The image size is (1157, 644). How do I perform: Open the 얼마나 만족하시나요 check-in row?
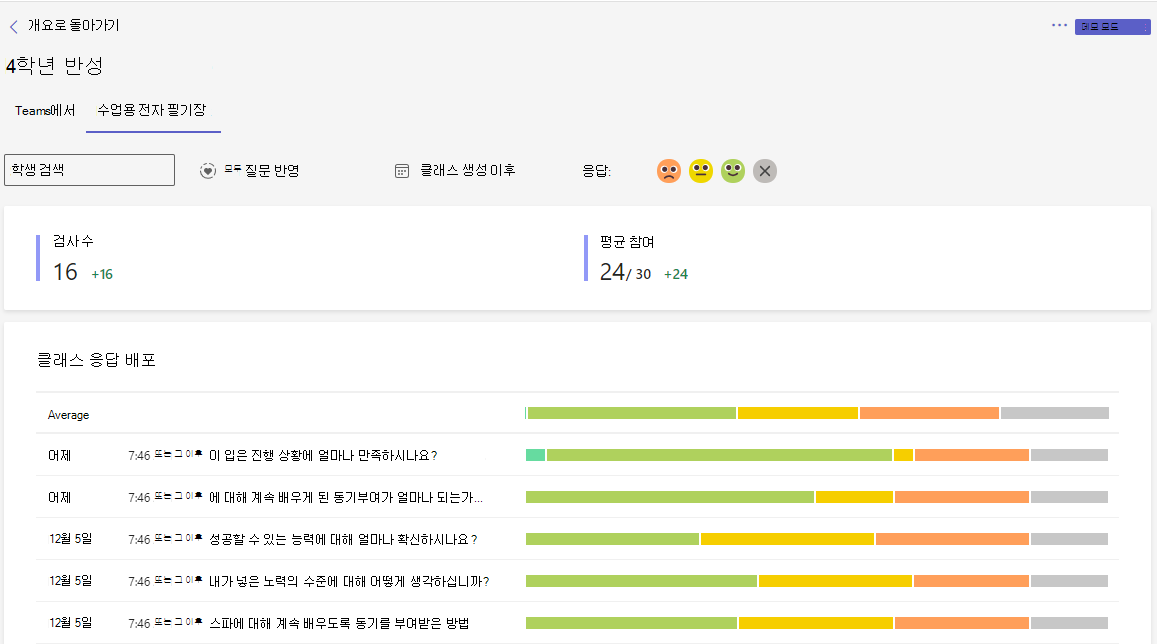point(577,455)
